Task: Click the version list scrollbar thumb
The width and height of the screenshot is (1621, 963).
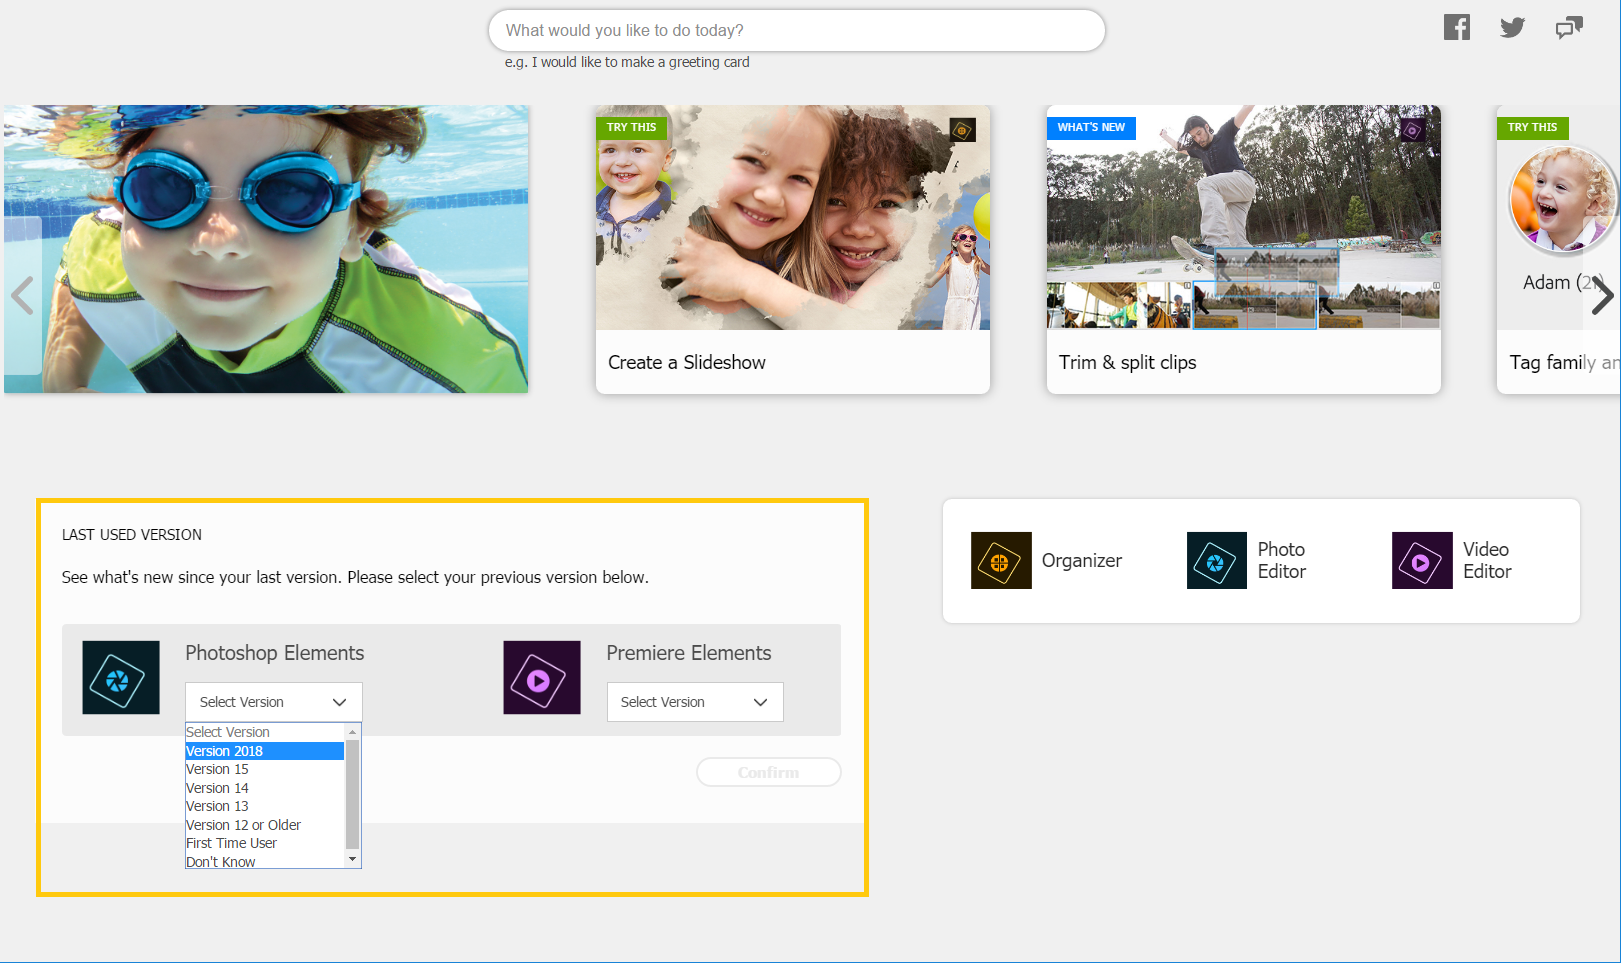Action: pyautogui.click(x=352, y=794)
